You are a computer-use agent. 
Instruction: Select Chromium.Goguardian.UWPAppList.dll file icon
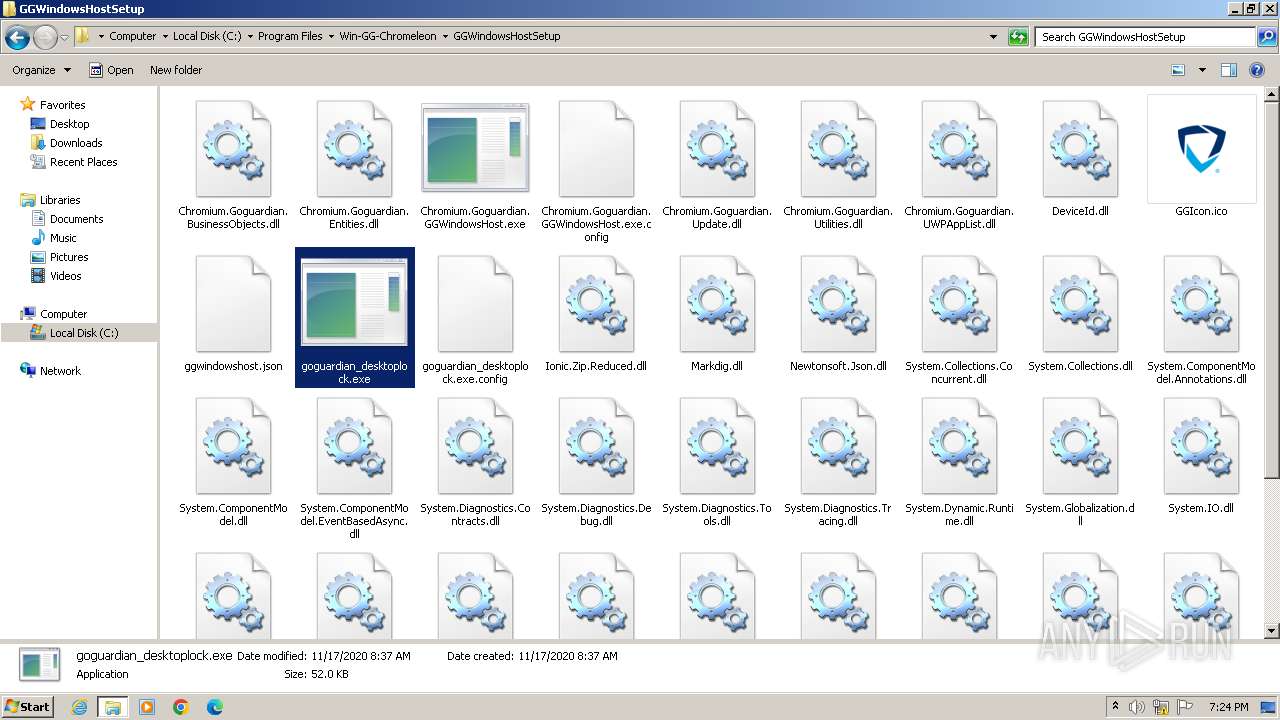(959, 148)
